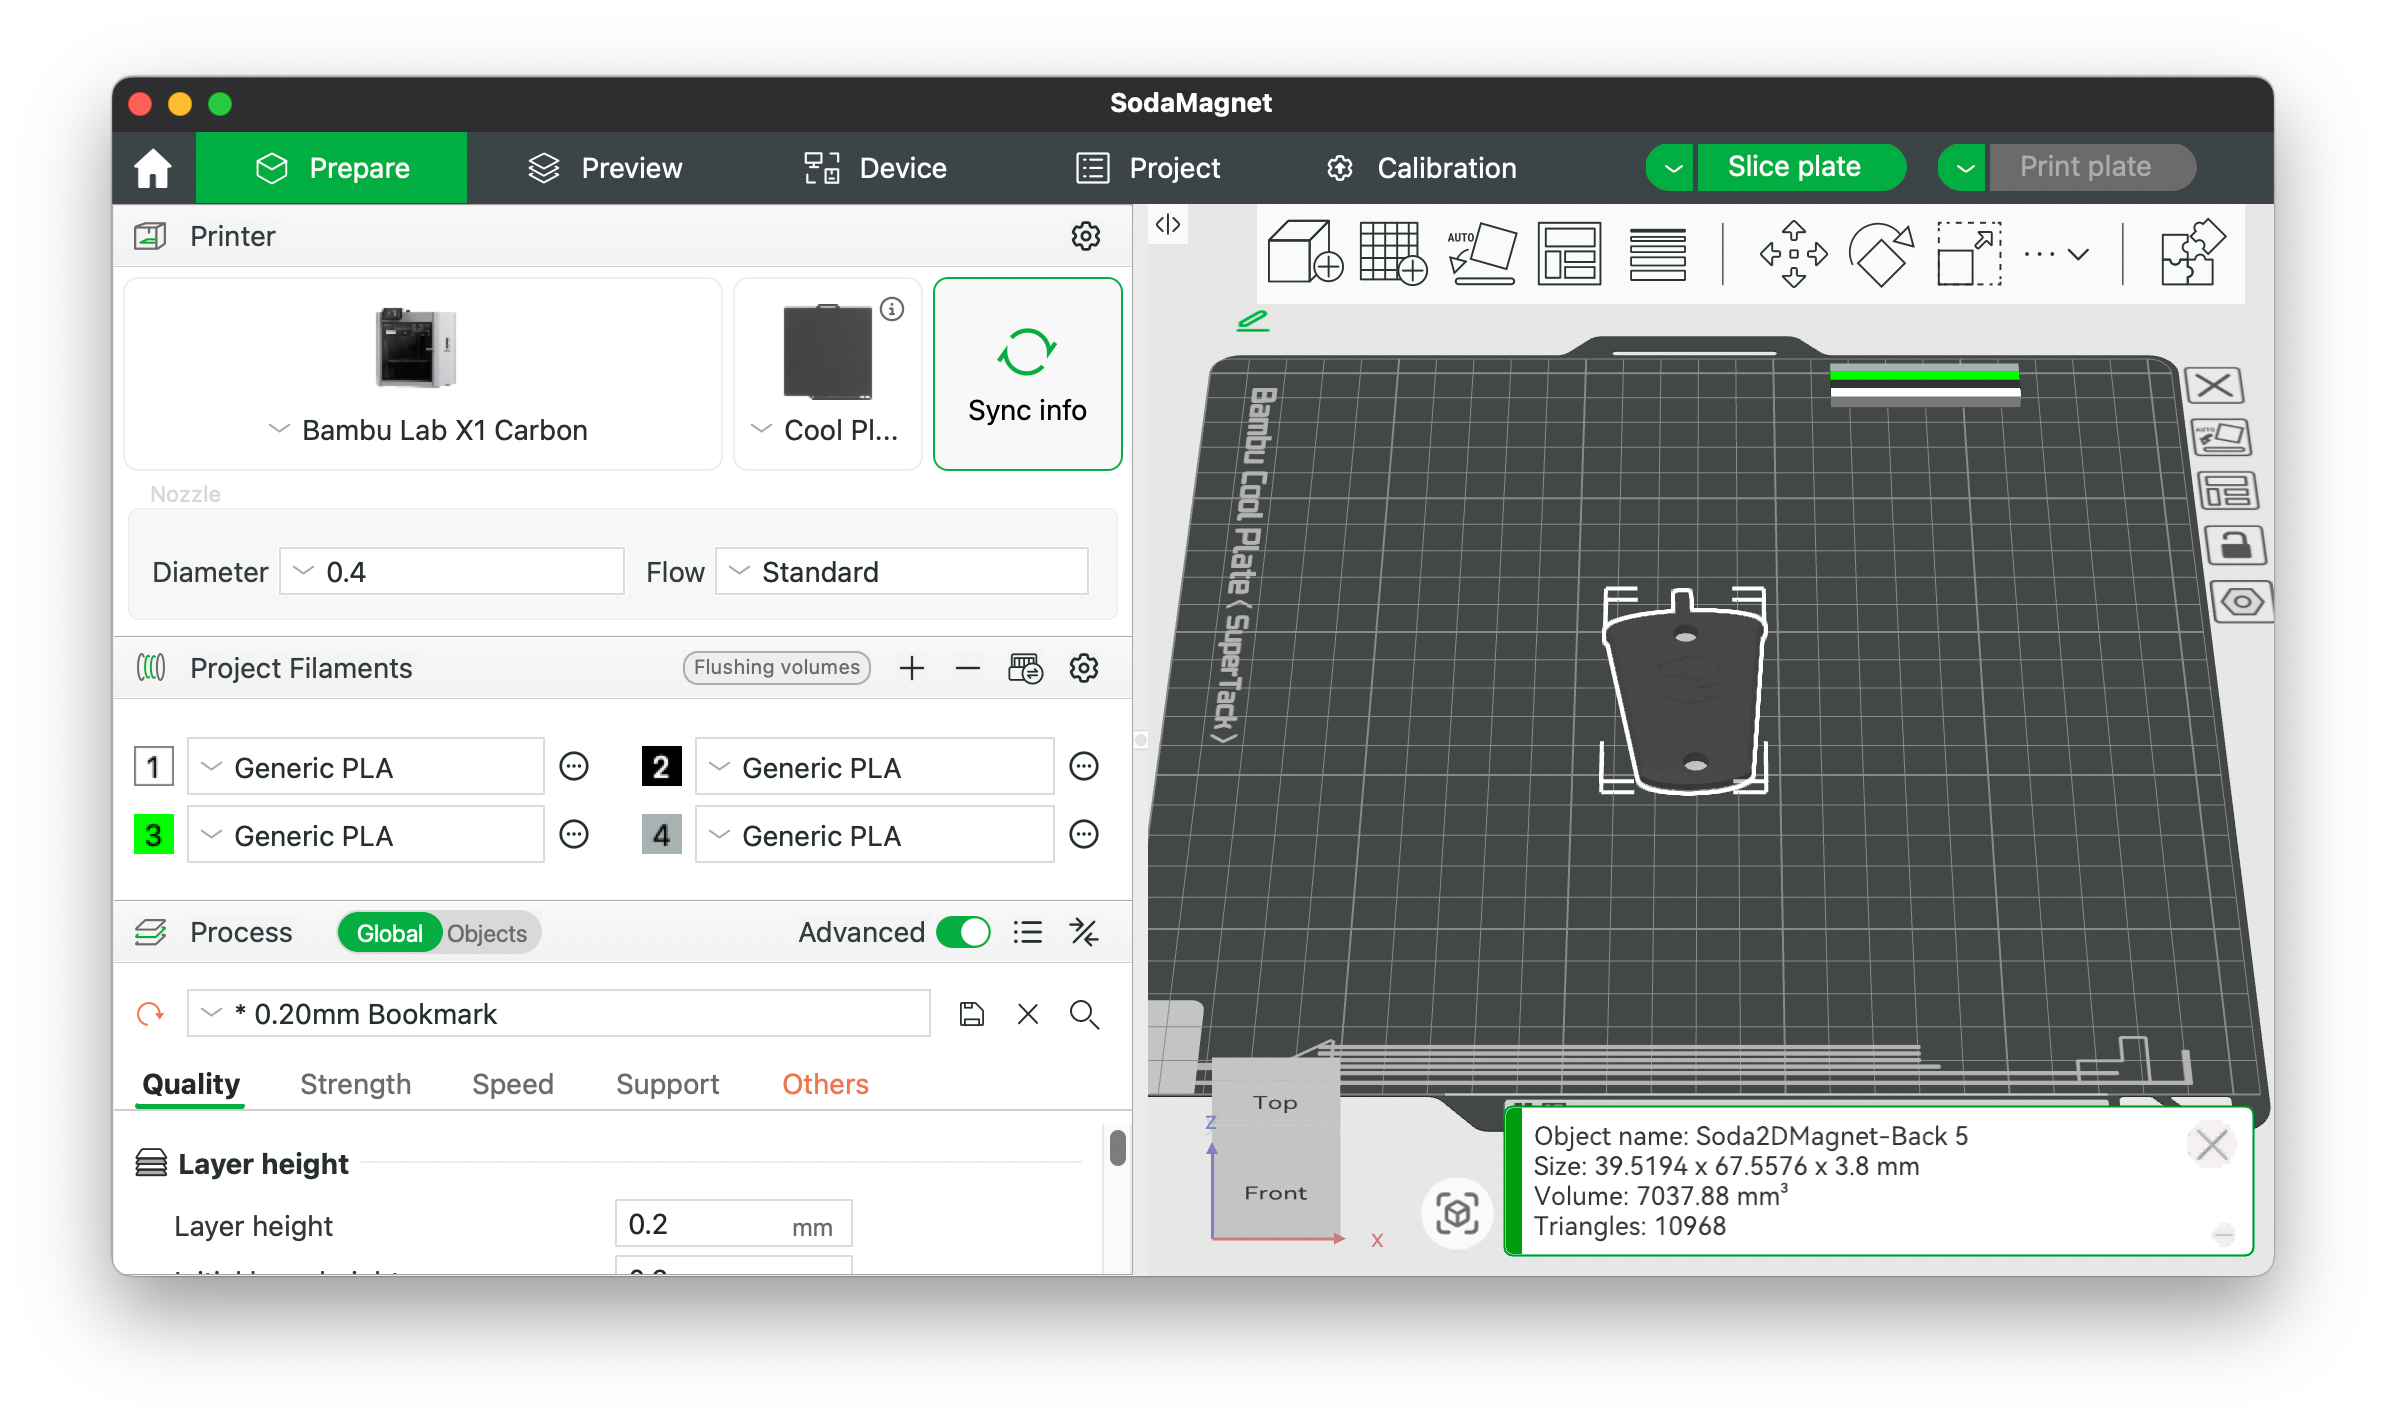2386x1424 pixels.
Task: Arrange objects on this plate
Action: pyautogui.click(x=2227, y=491)
